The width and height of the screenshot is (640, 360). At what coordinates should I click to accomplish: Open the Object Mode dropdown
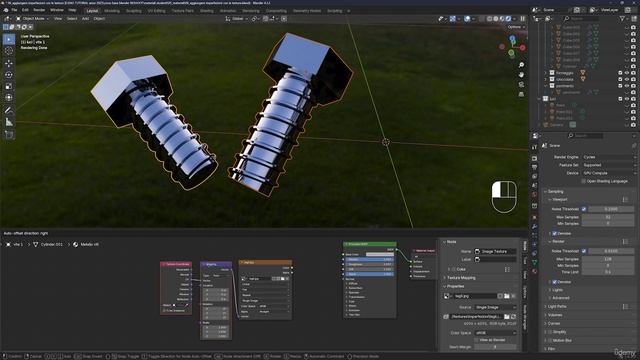click(x=33, y=19)
